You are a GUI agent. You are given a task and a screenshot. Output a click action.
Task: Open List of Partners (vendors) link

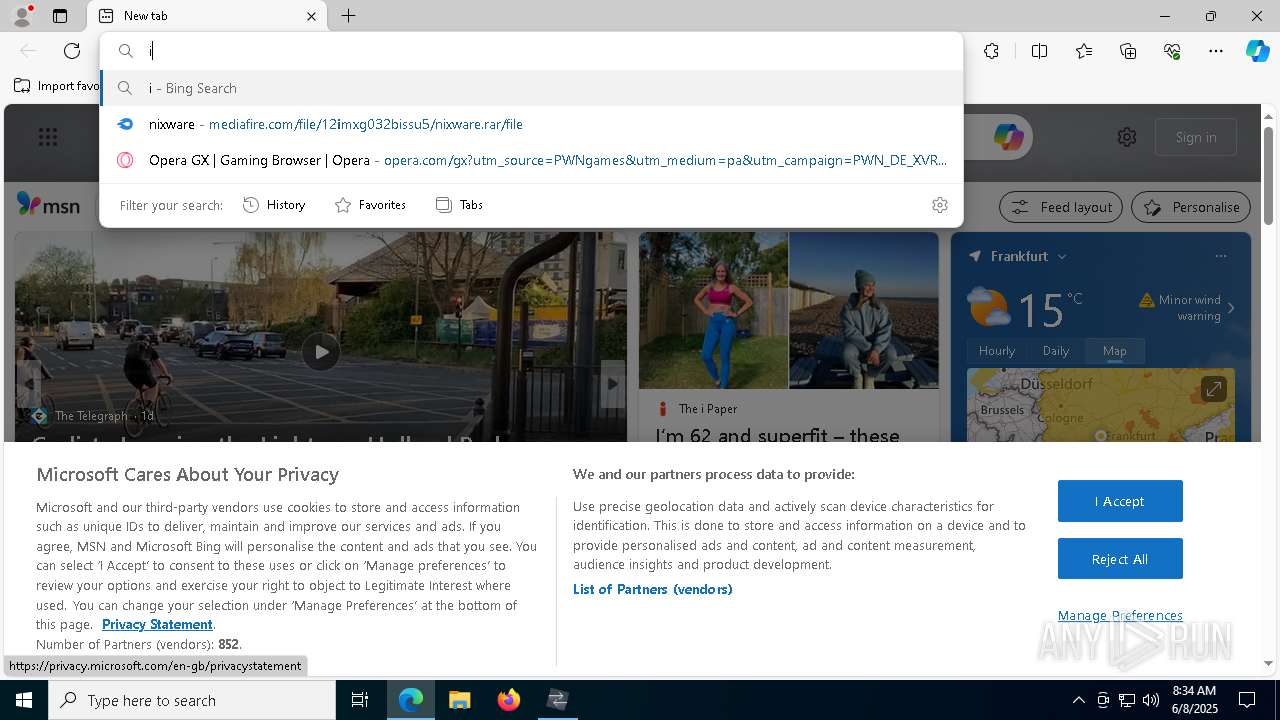tap(653, 589)
